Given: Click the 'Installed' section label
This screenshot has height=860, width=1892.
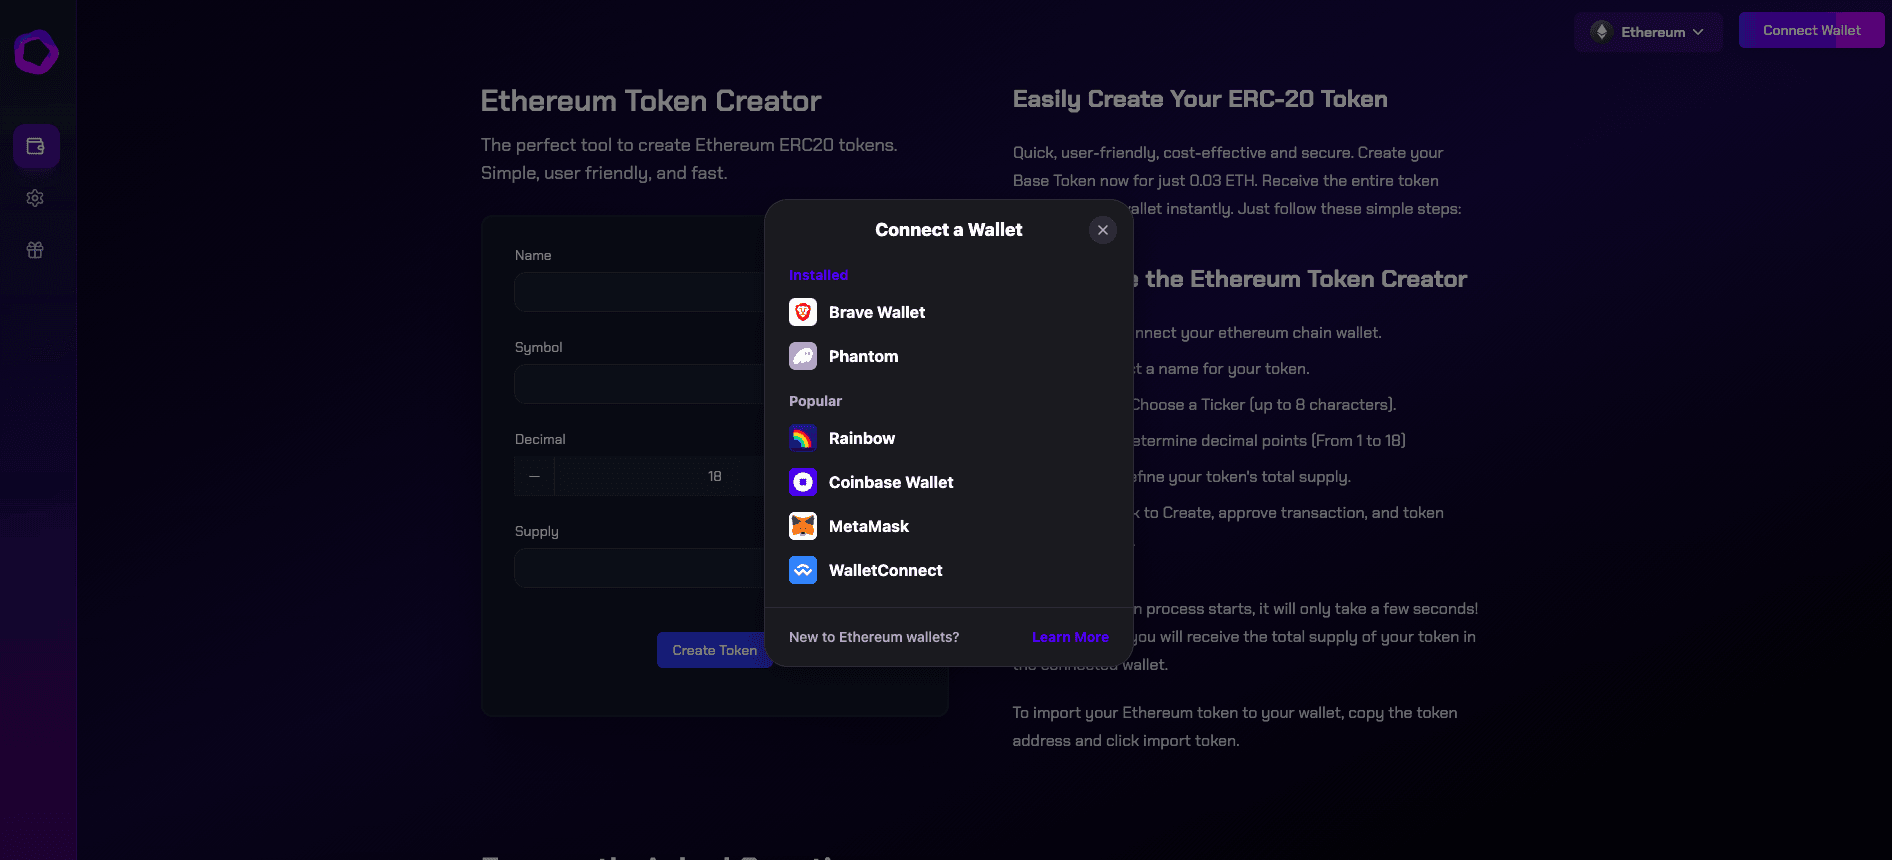Looking at the screenshot, I should click(x=818, y=275).
